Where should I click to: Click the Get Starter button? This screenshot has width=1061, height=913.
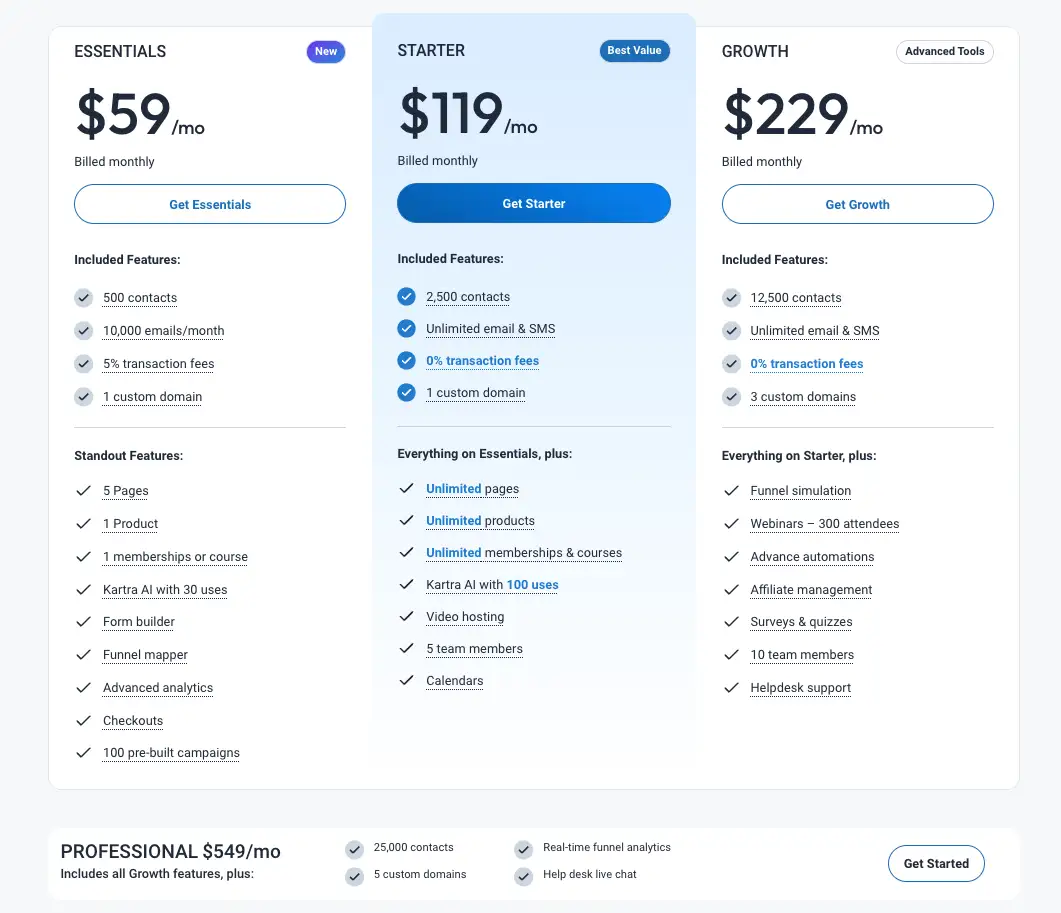[533, 203]
